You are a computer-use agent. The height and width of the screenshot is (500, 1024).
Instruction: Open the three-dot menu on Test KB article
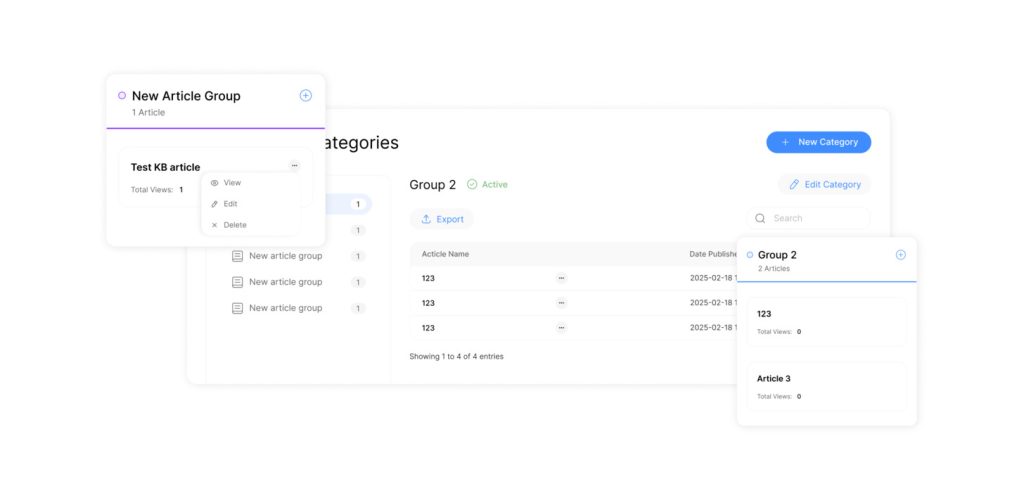point(294,166)
